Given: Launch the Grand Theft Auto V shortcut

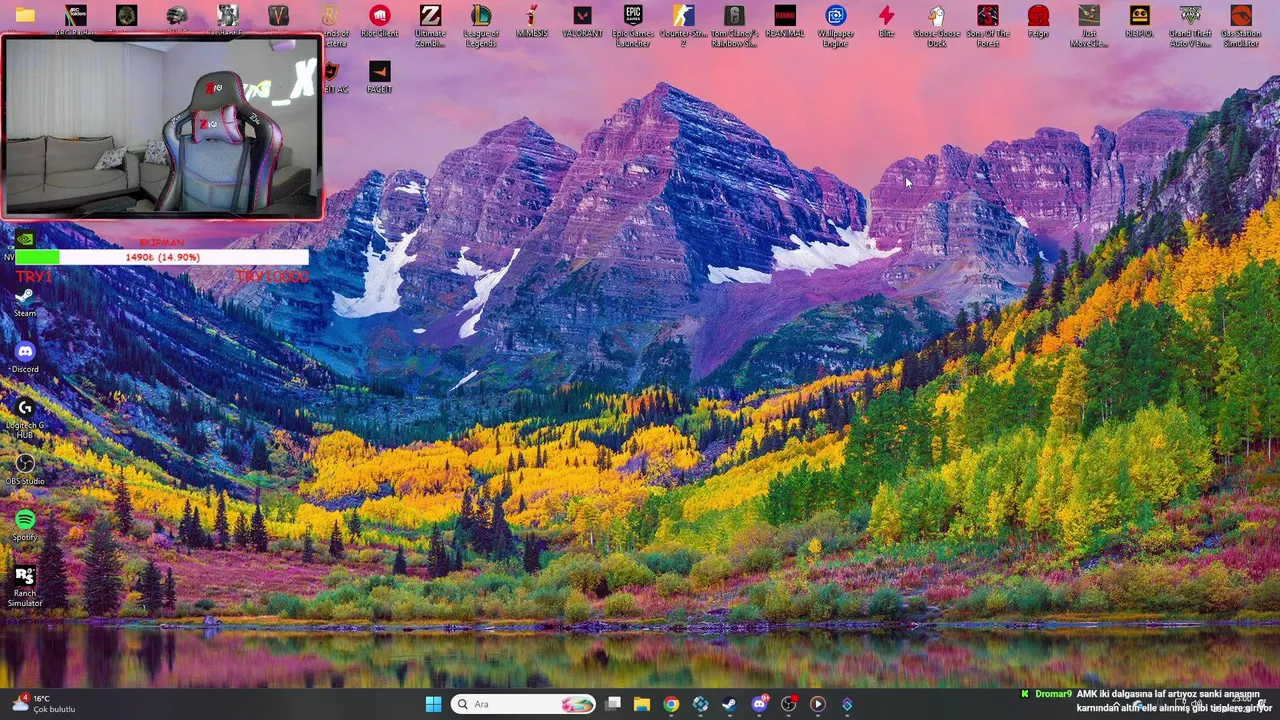Looking at the screenshot, I should click(x=1190, y=26).
